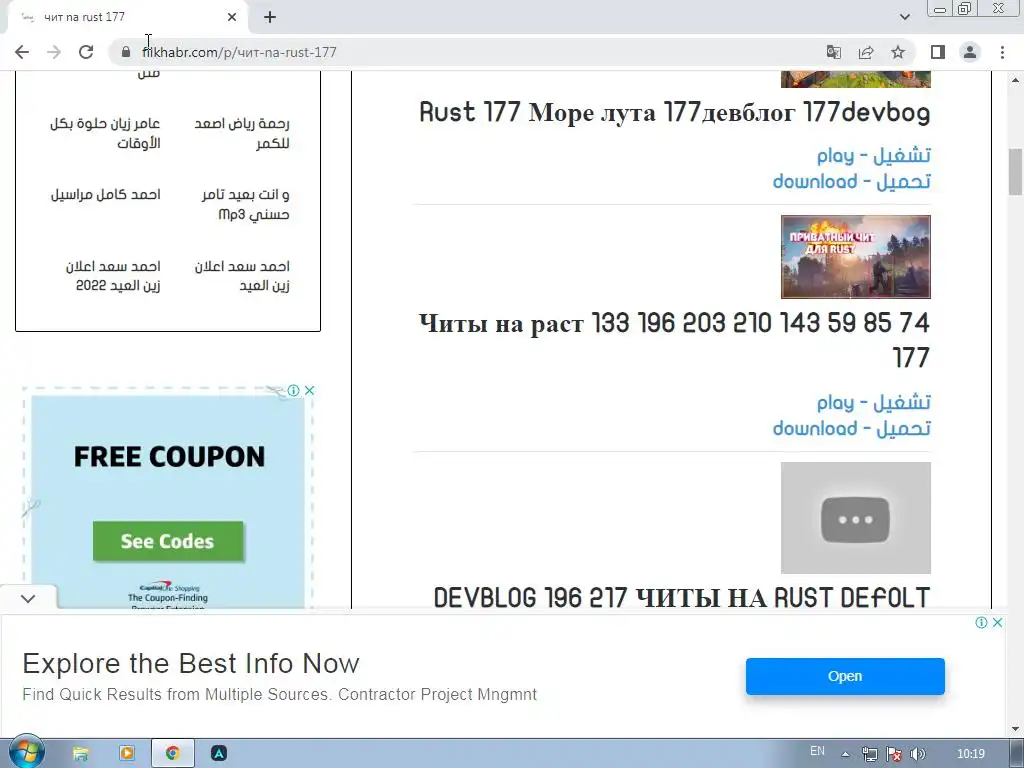The width and height of the screenshot is (1024, 768).
Task: Open the DEVBLOG 196 217 ЧИТЫ title
Action: 682,598
